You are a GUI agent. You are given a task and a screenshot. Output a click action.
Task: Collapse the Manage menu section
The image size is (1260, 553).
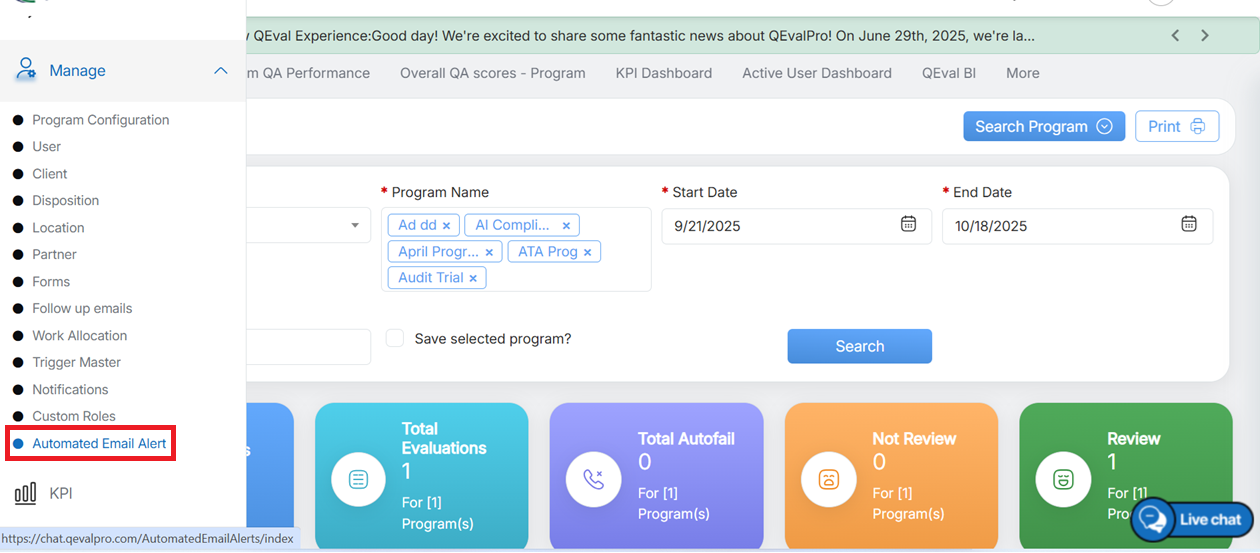tap(221, 70)
